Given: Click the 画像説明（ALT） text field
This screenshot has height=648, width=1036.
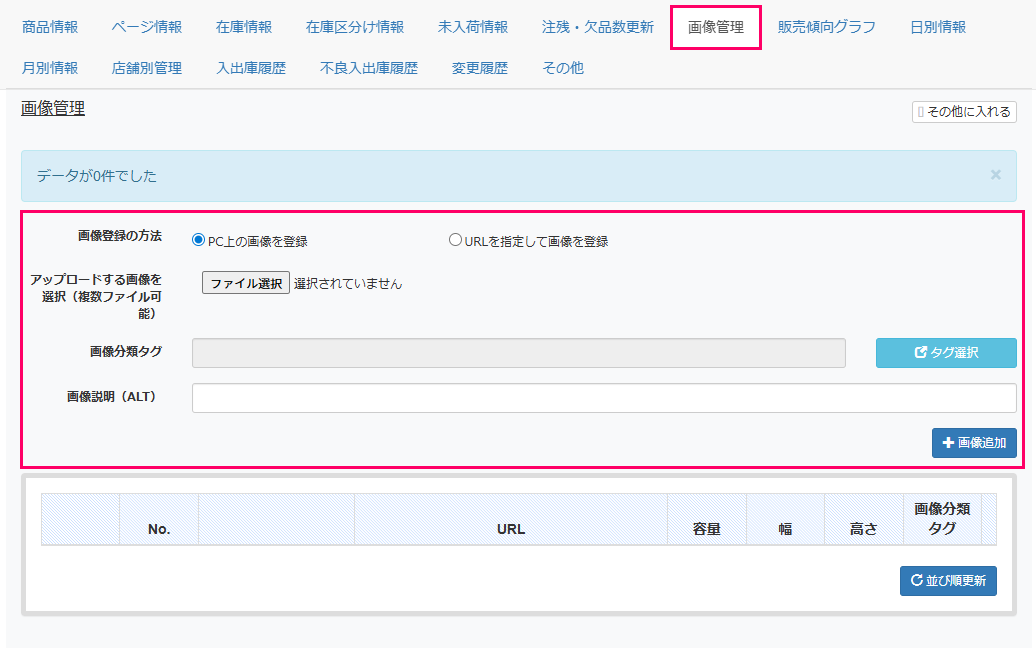Looking at the screenshot, I should (604, 398).
